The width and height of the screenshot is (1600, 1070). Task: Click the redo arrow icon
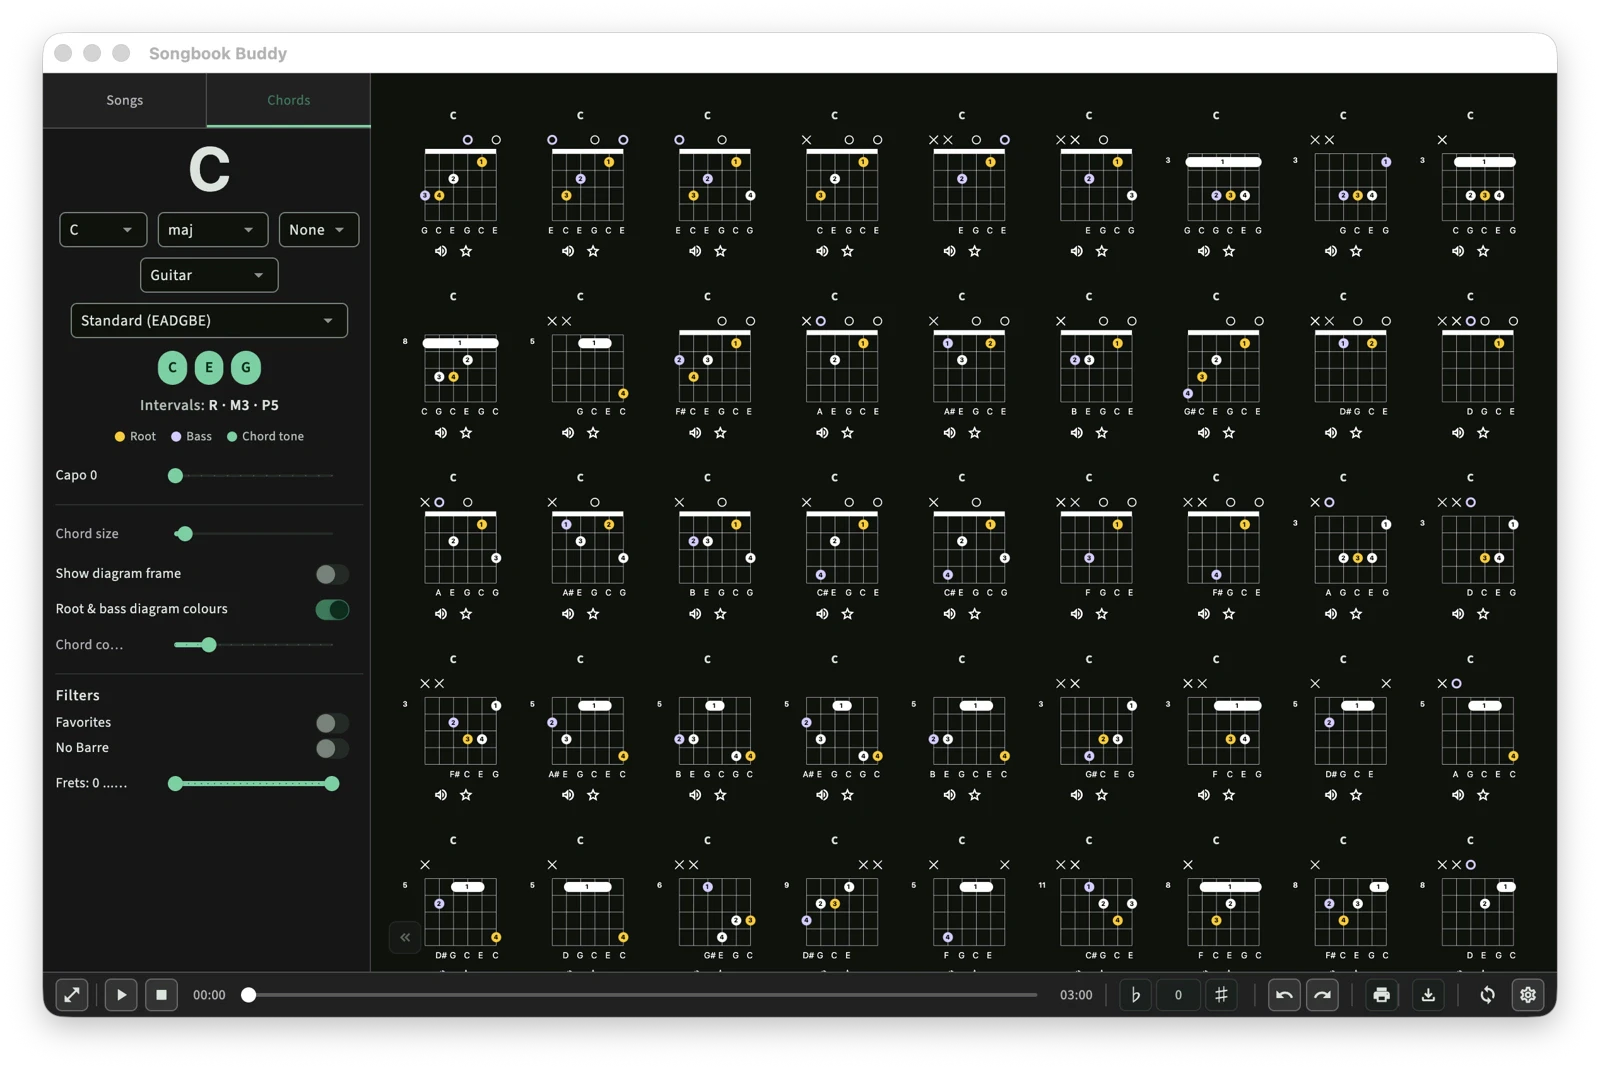coord(1322,995)
